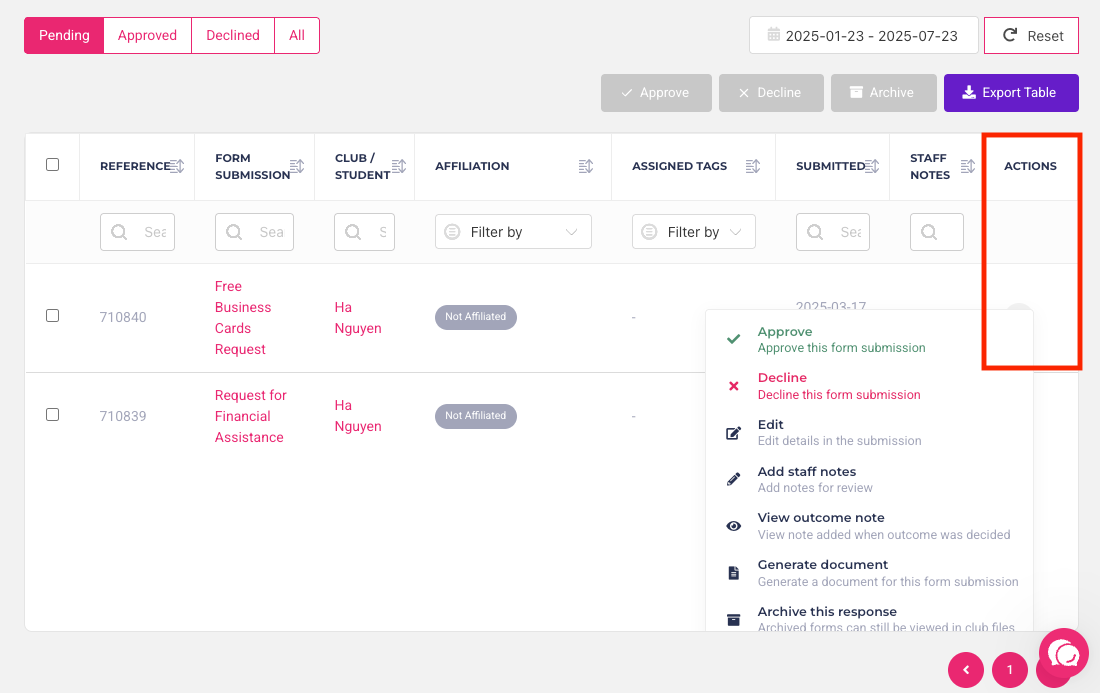This screenshot has width=1100, height=693.
Task: Open Ha Nguyen link in row 710839
Action: click(358, 416)
